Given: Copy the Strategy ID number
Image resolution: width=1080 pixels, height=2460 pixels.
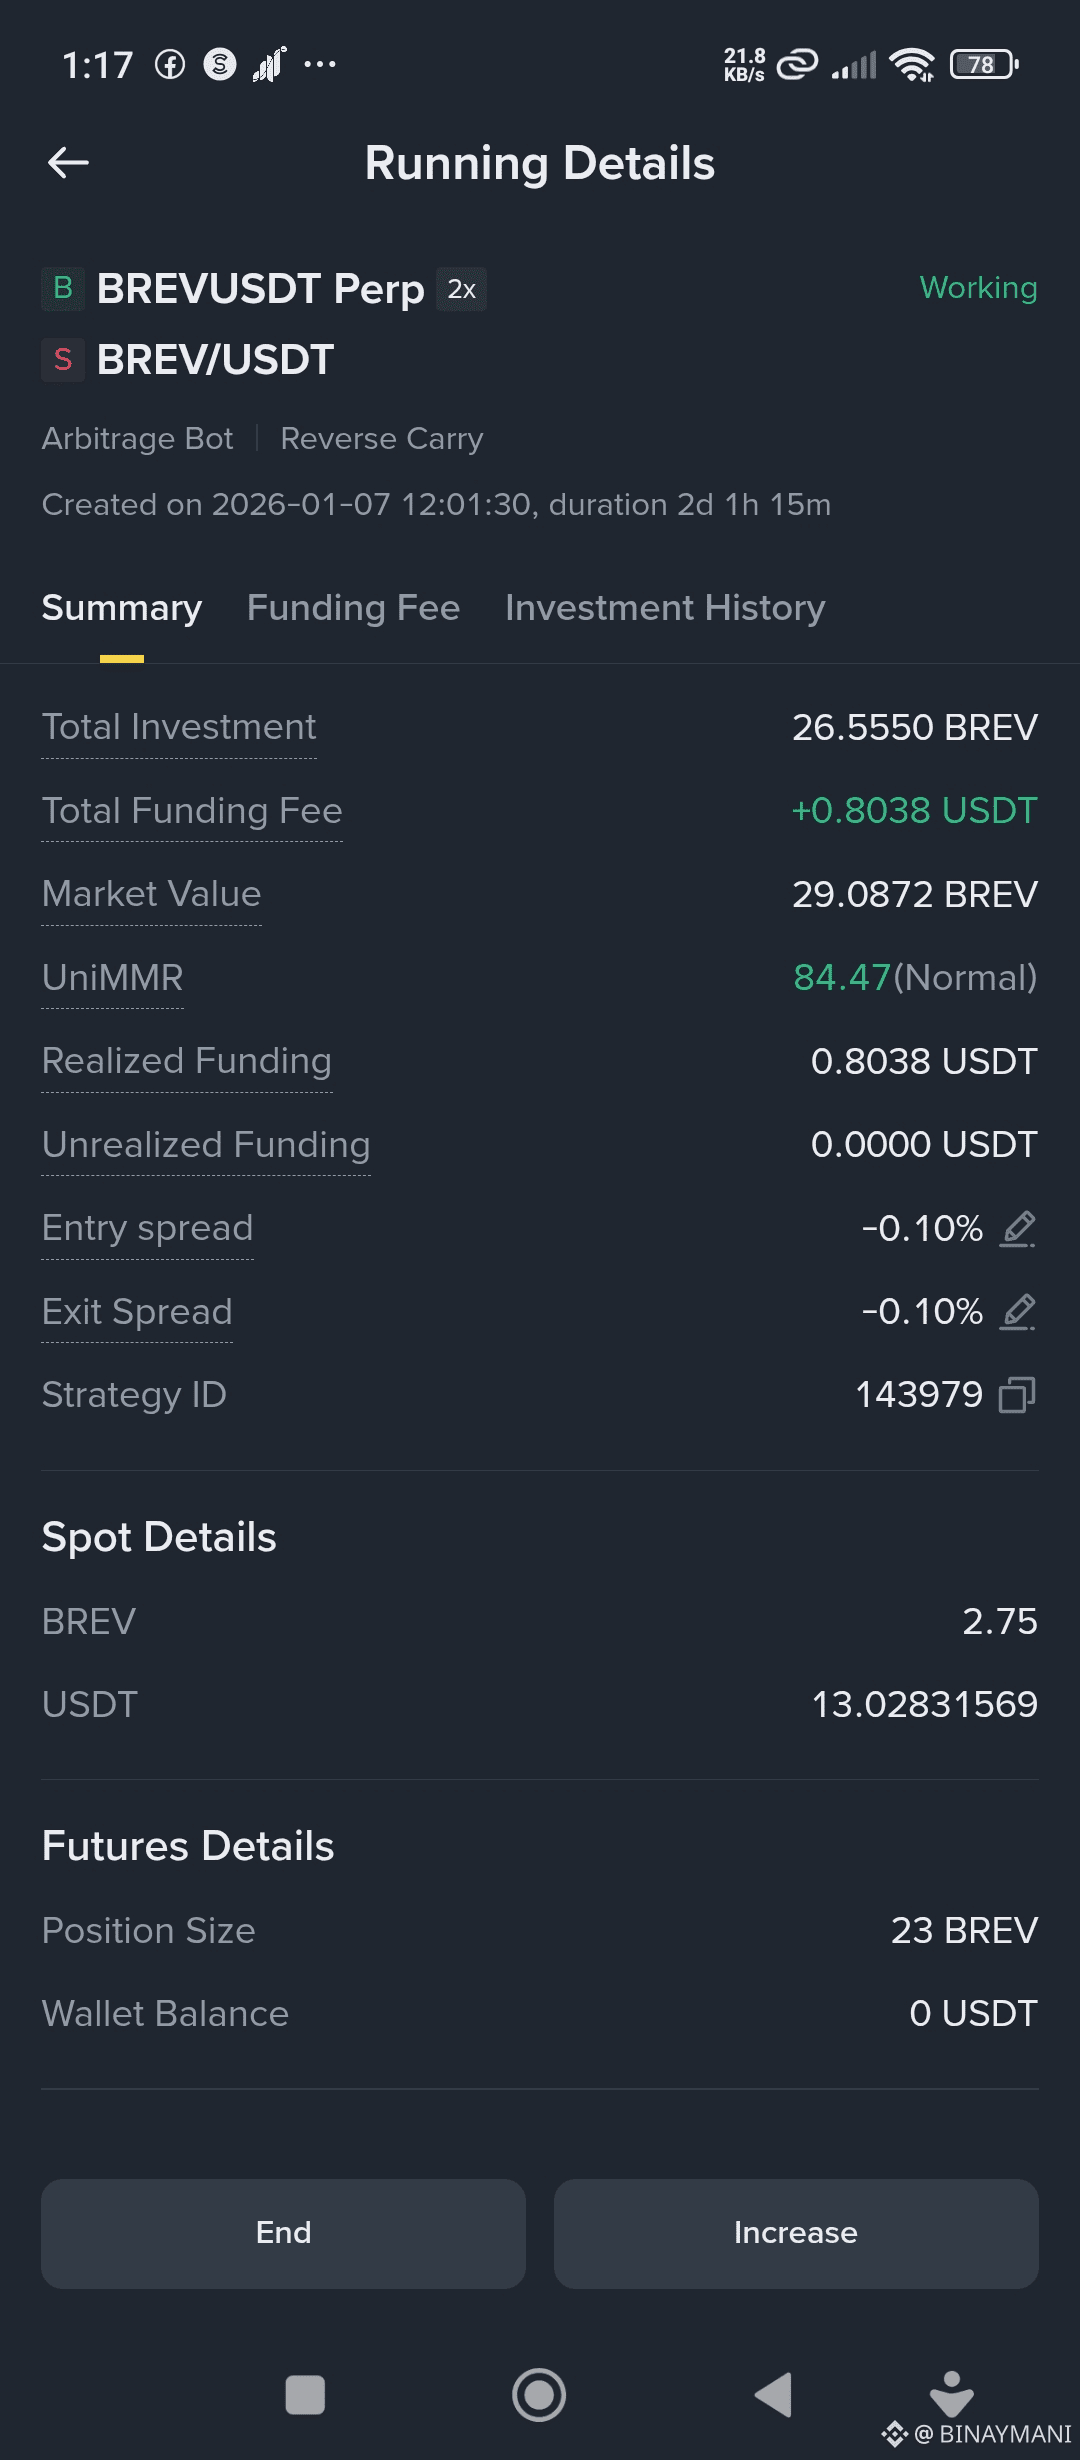Looking at the screenshot, I should [x=1017, y=1394].
